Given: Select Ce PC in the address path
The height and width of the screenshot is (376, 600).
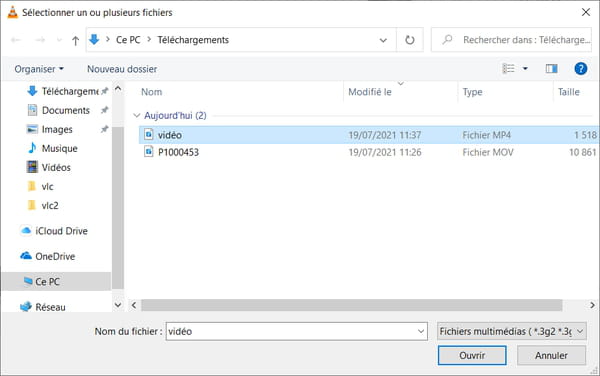Looking at the screenshot, I should coord(128,40).
